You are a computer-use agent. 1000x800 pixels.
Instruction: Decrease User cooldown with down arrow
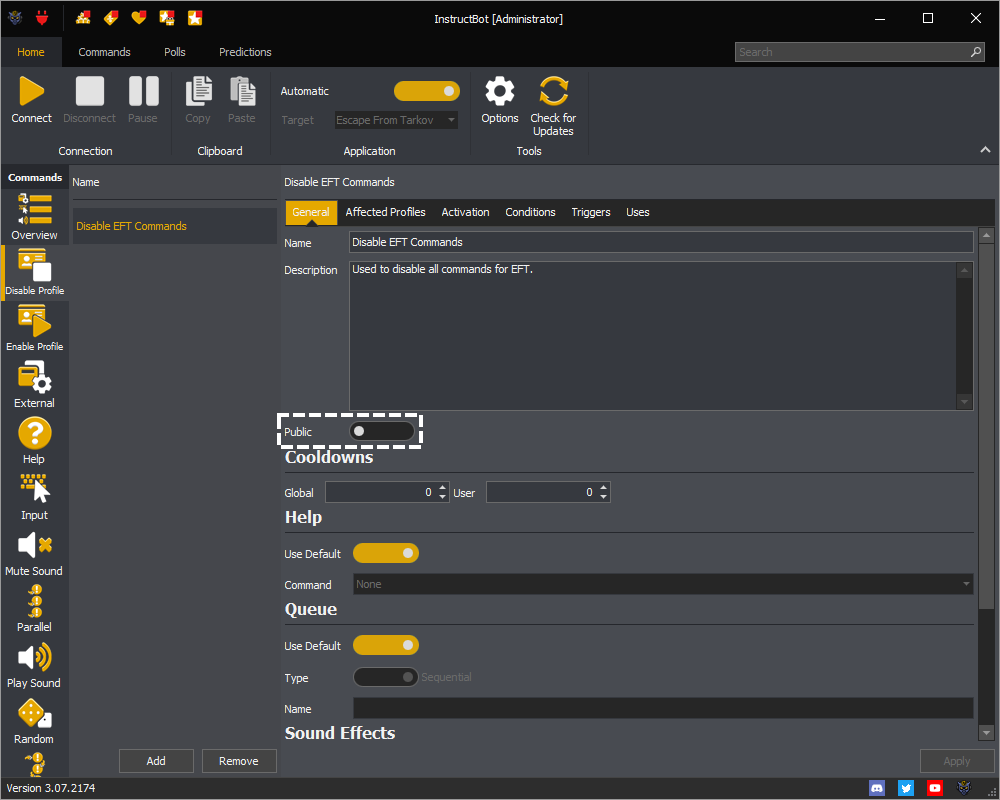(x=603, y=497)
